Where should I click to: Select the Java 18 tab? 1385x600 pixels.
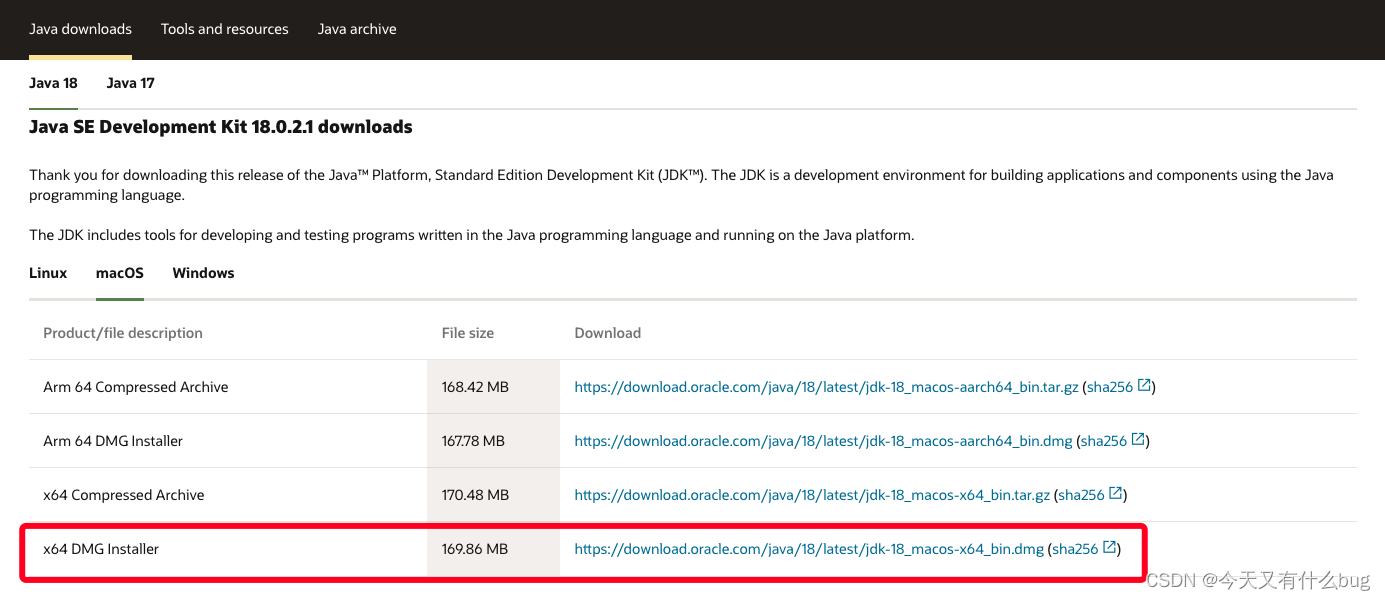(53, 83)
